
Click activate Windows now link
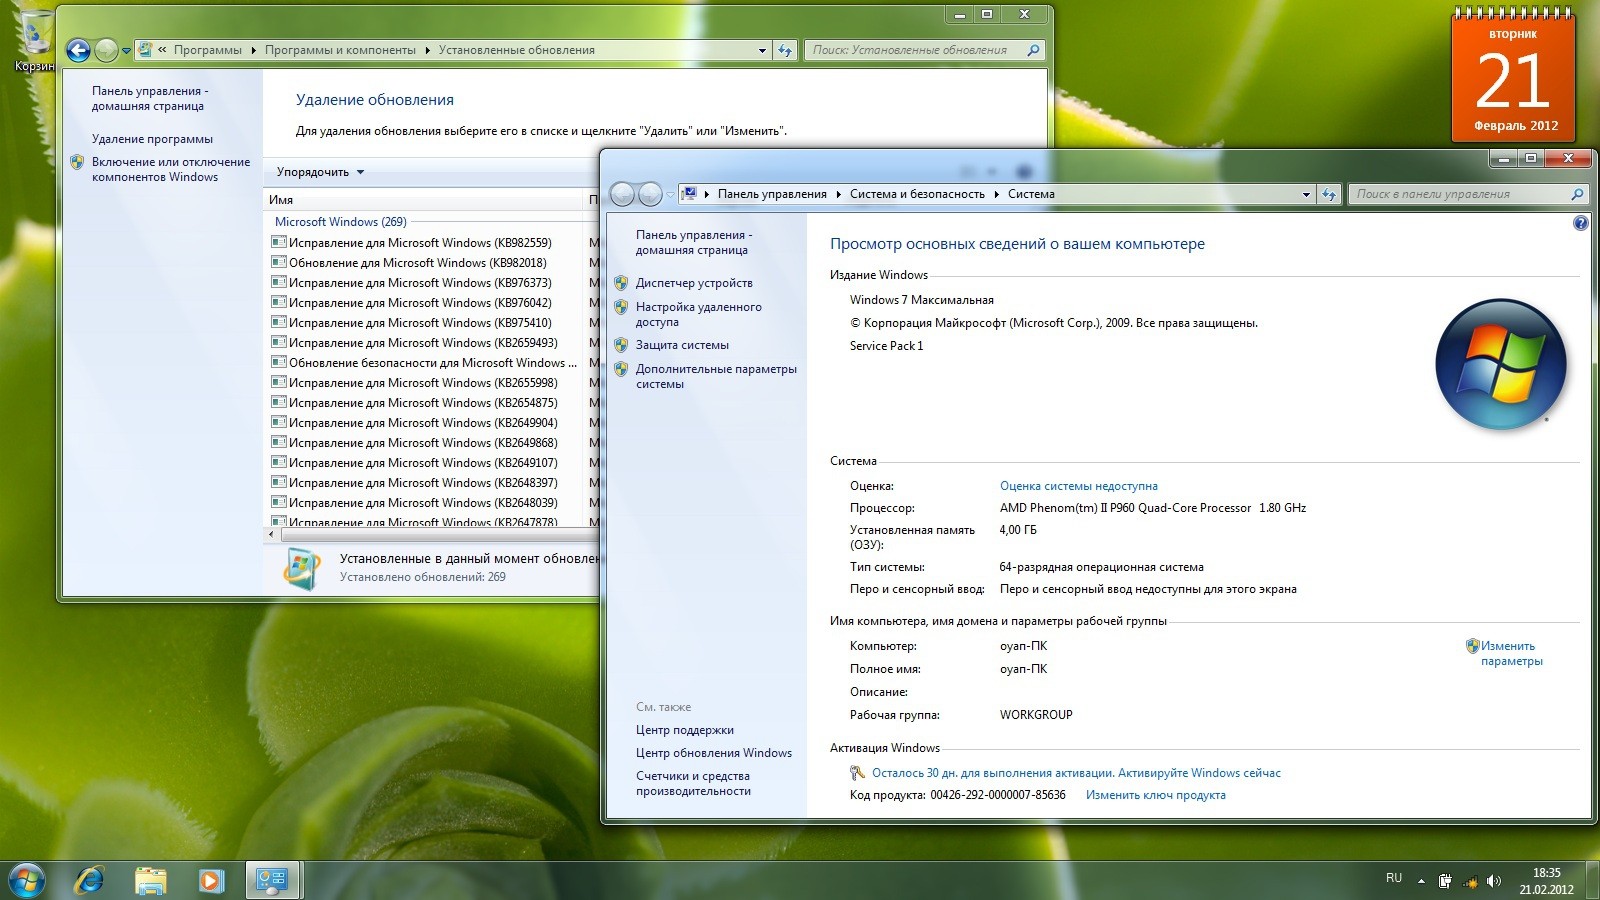pyautogui.click(x=1076, y=773)
